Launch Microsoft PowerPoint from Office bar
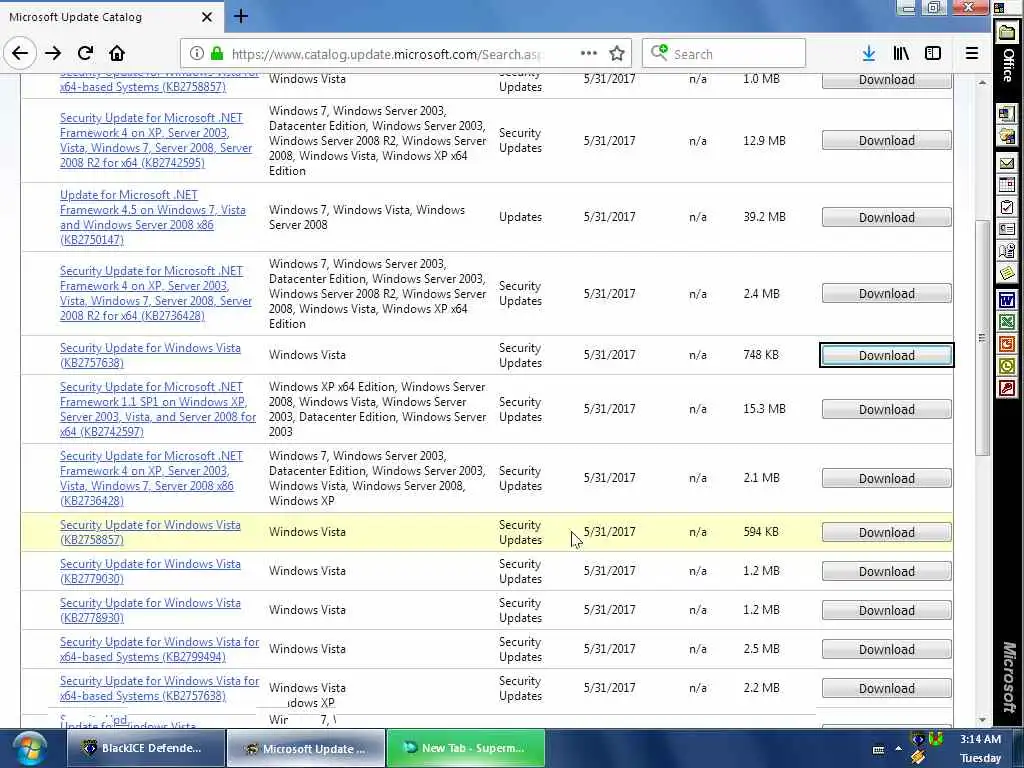The height and width of the screenshot is (768, 1024). [1006, 344]
